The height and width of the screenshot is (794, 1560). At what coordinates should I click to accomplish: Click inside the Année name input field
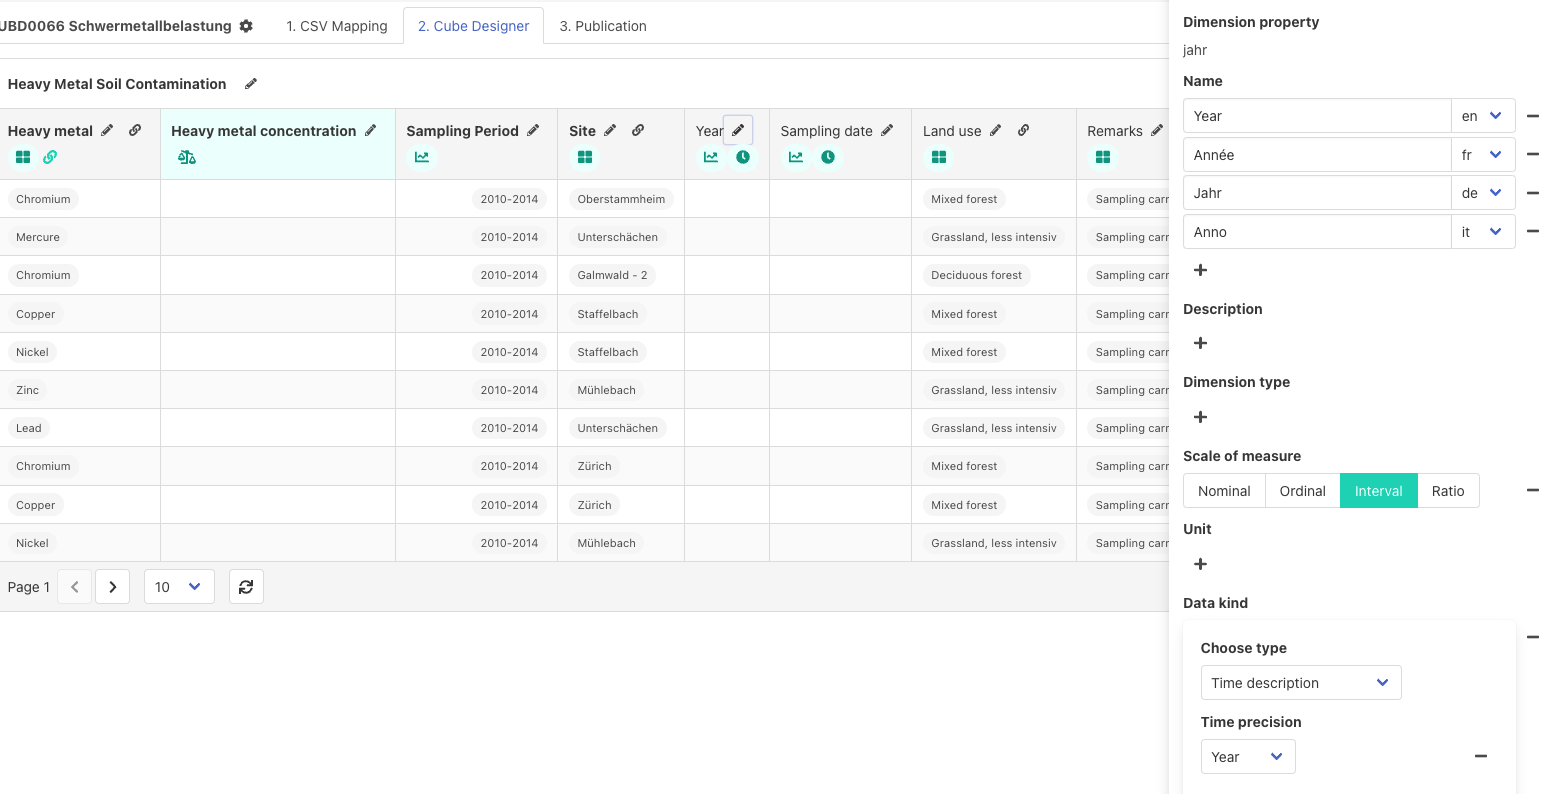pyautogui.click(x=1316, y=154)
